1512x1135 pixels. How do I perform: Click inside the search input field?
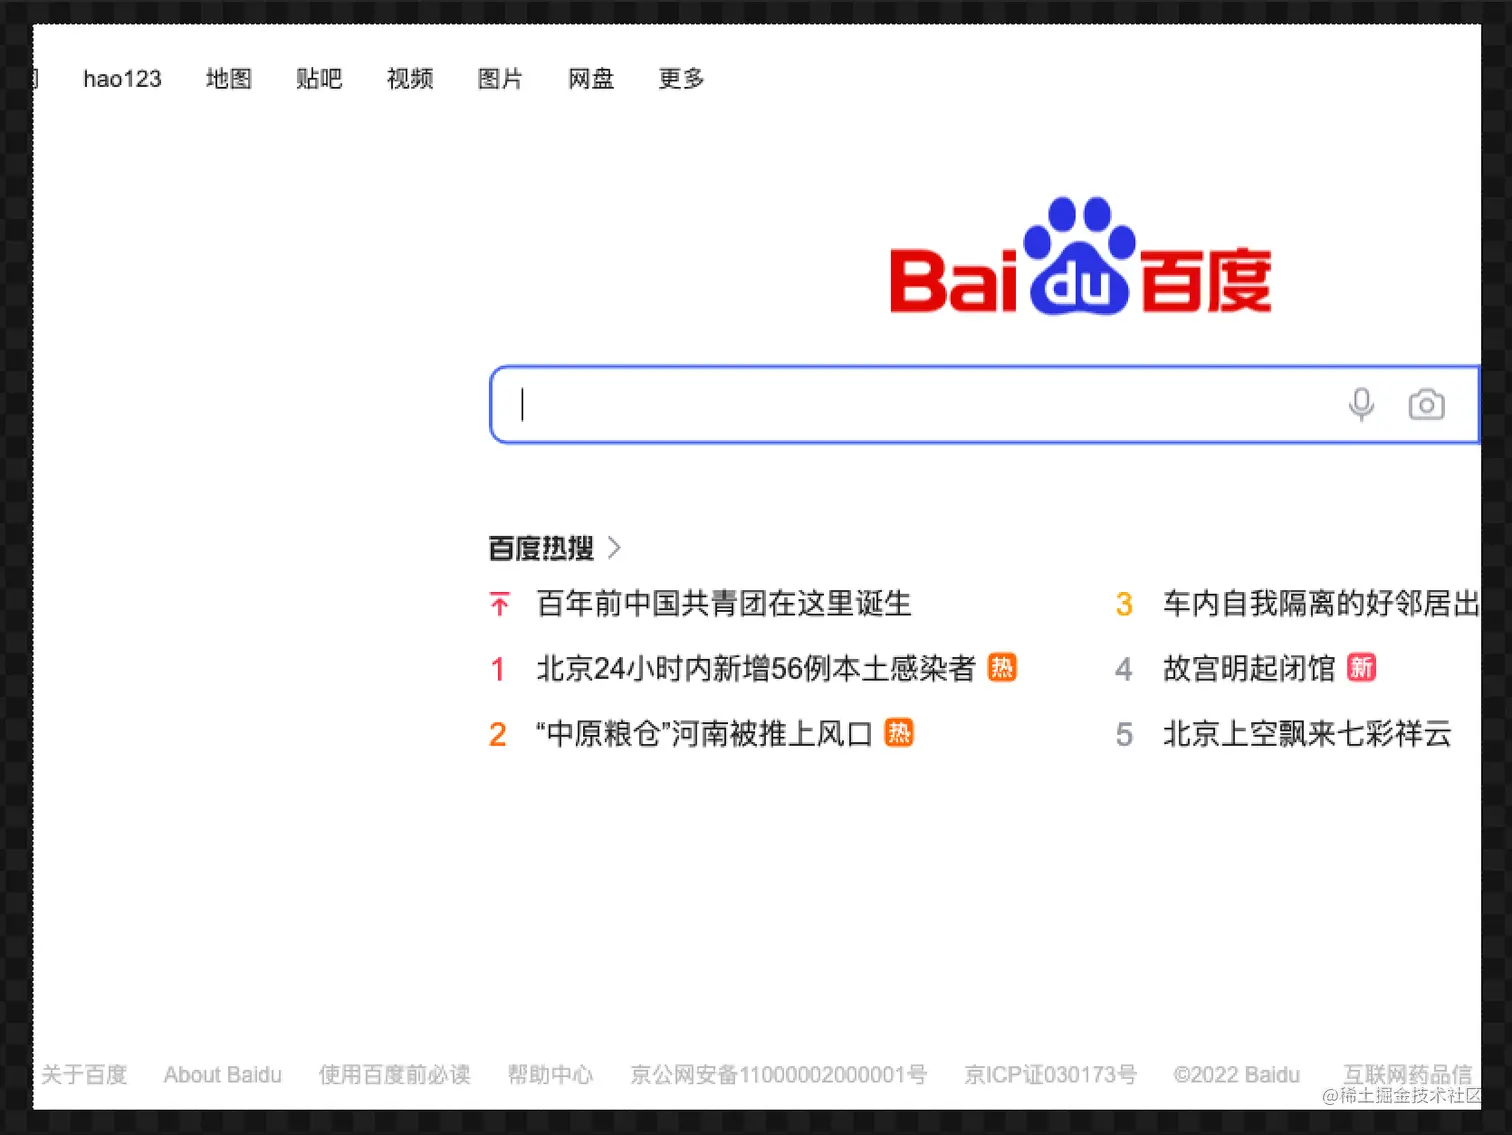(900, 404)
